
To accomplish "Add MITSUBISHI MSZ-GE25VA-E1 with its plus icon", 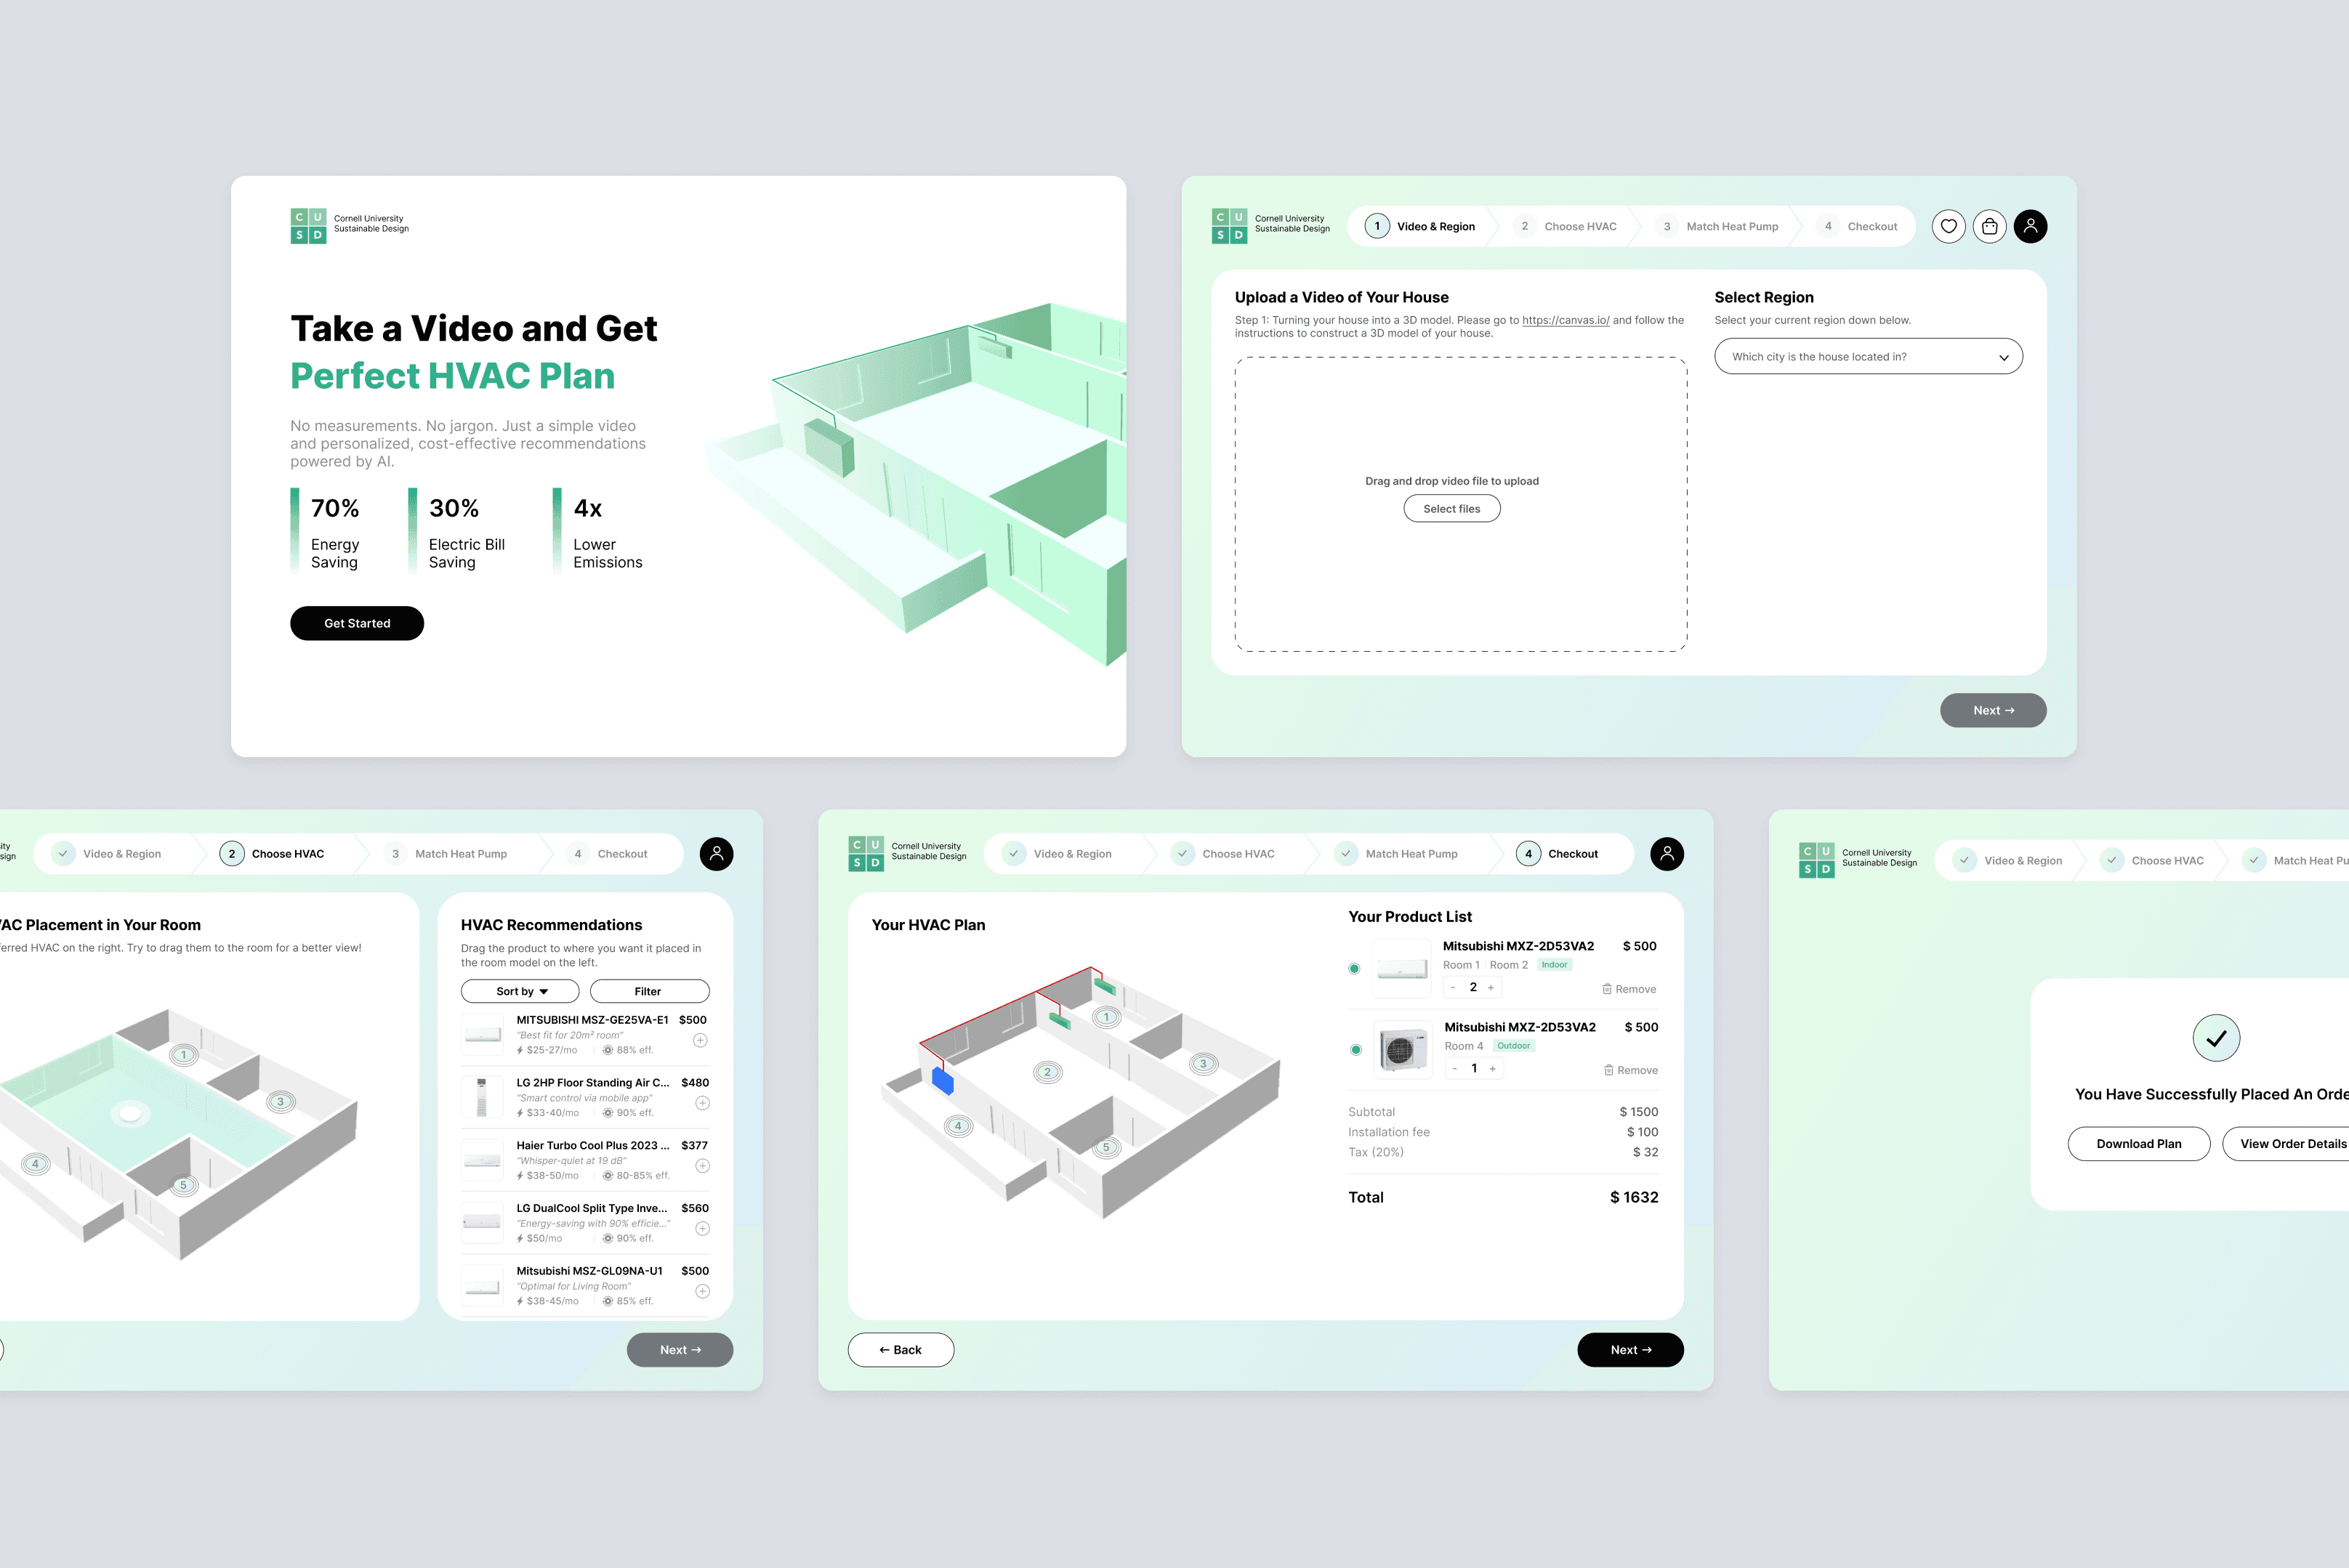I will (x=700, y=1041).
